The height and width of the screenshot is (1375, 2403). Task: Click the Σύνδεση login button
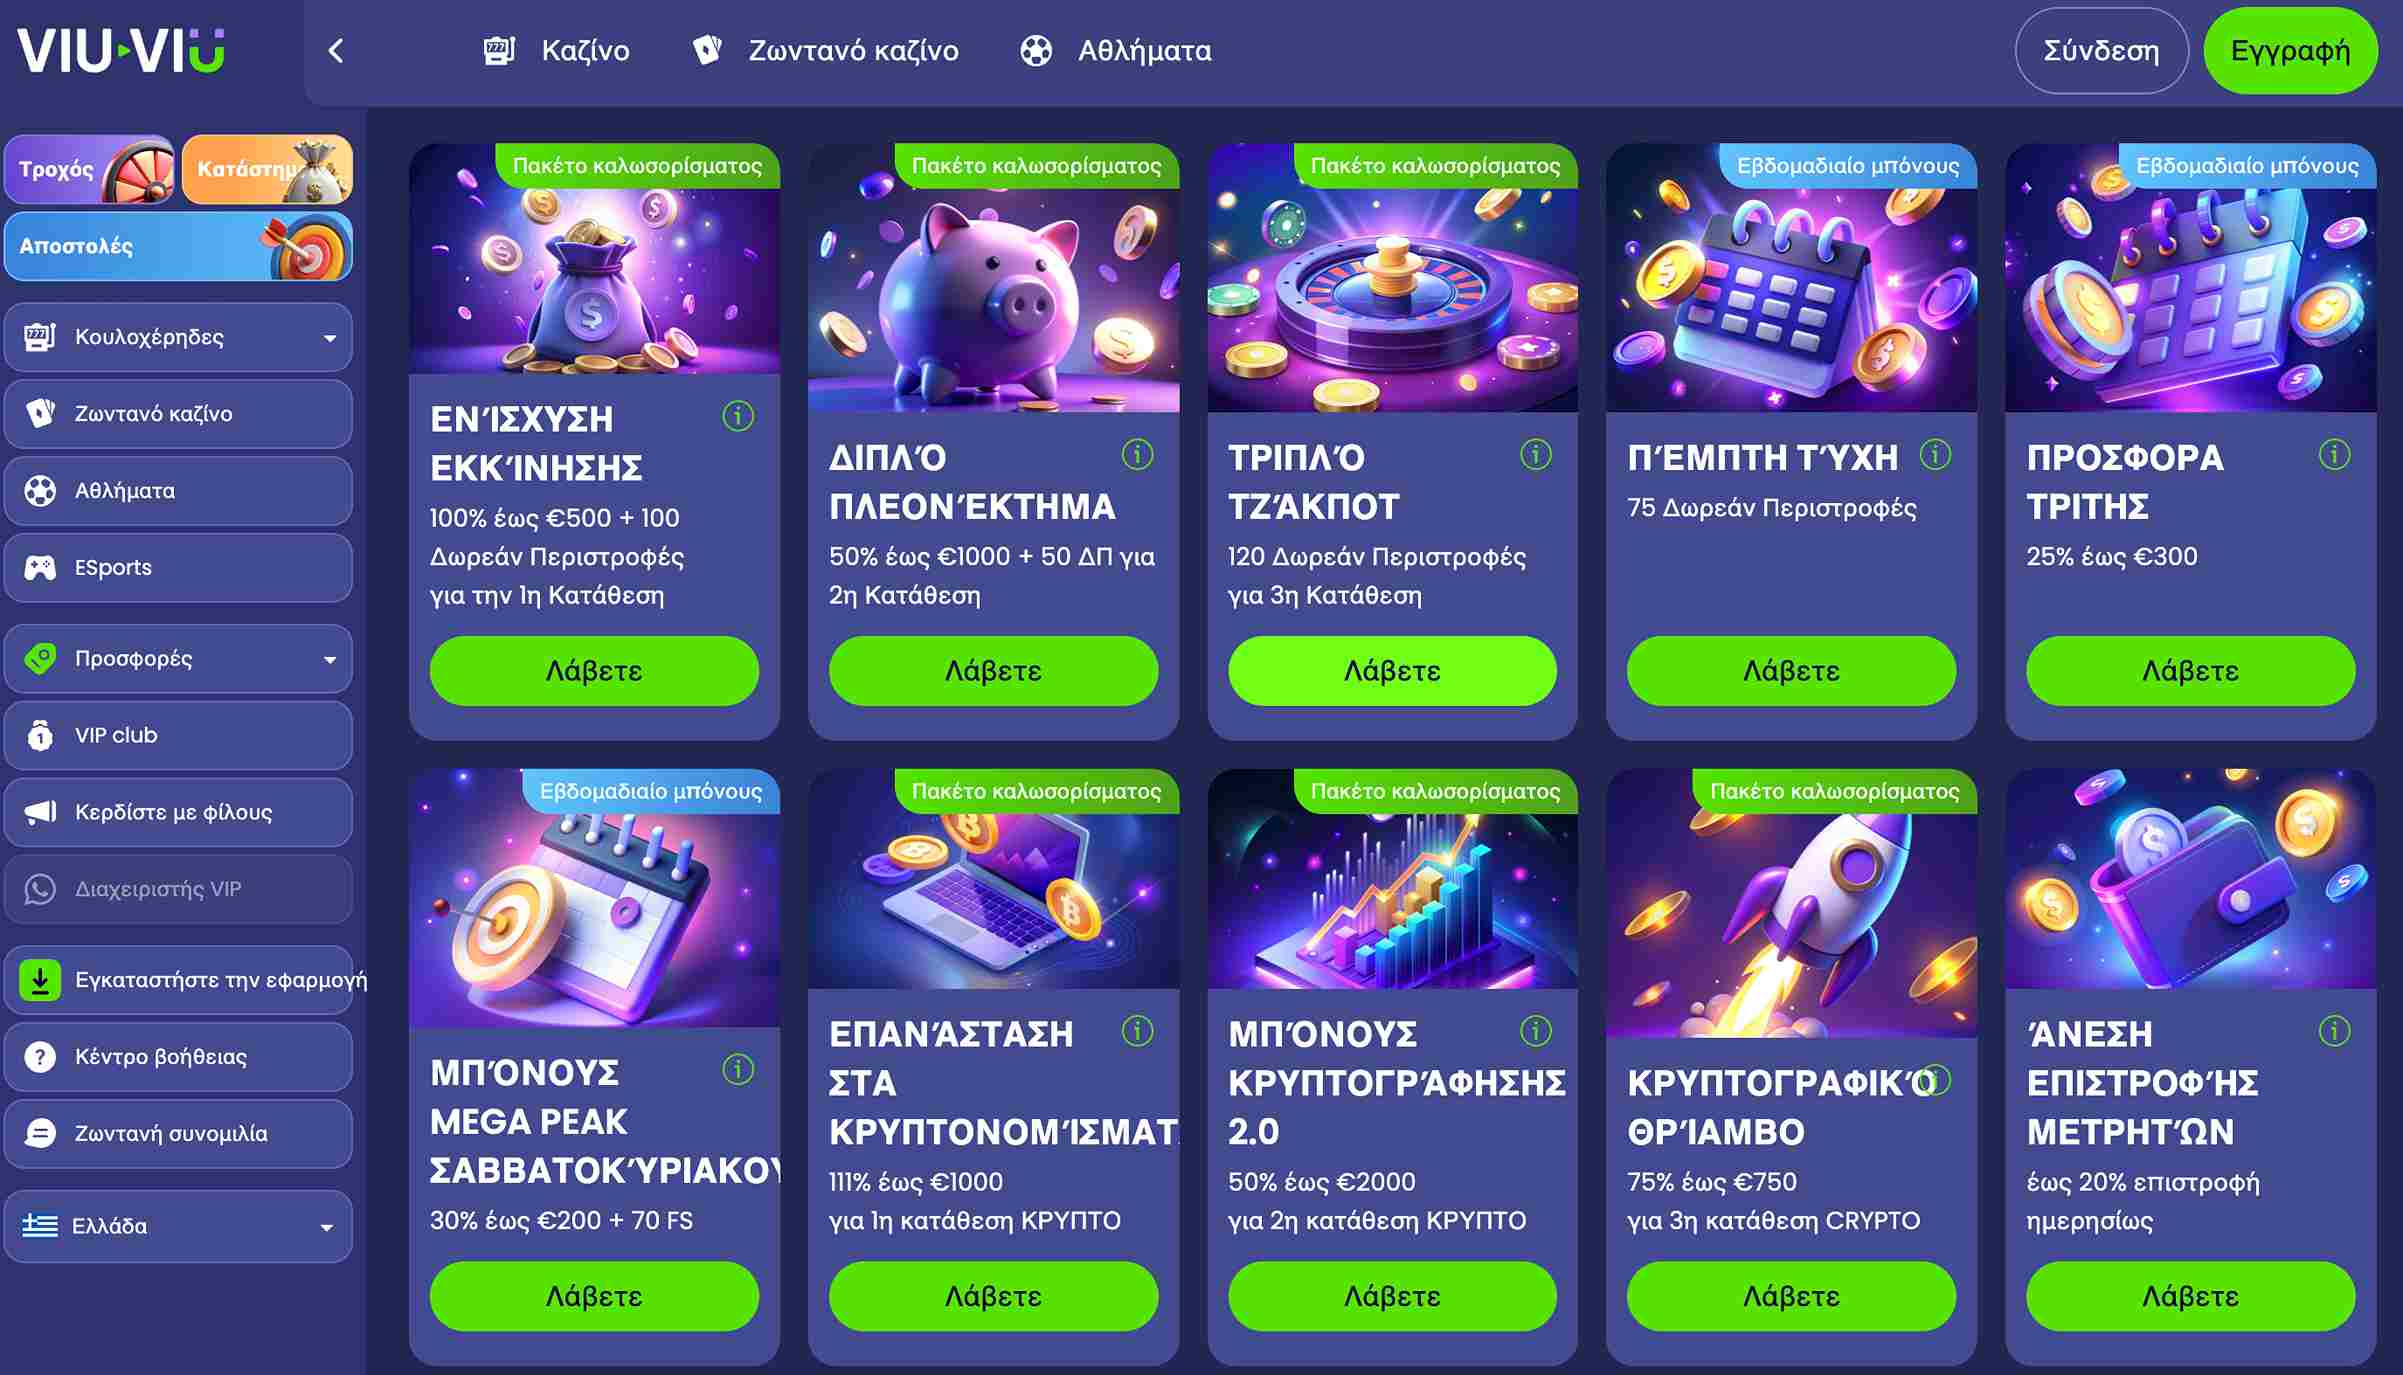pos(2101,51)
